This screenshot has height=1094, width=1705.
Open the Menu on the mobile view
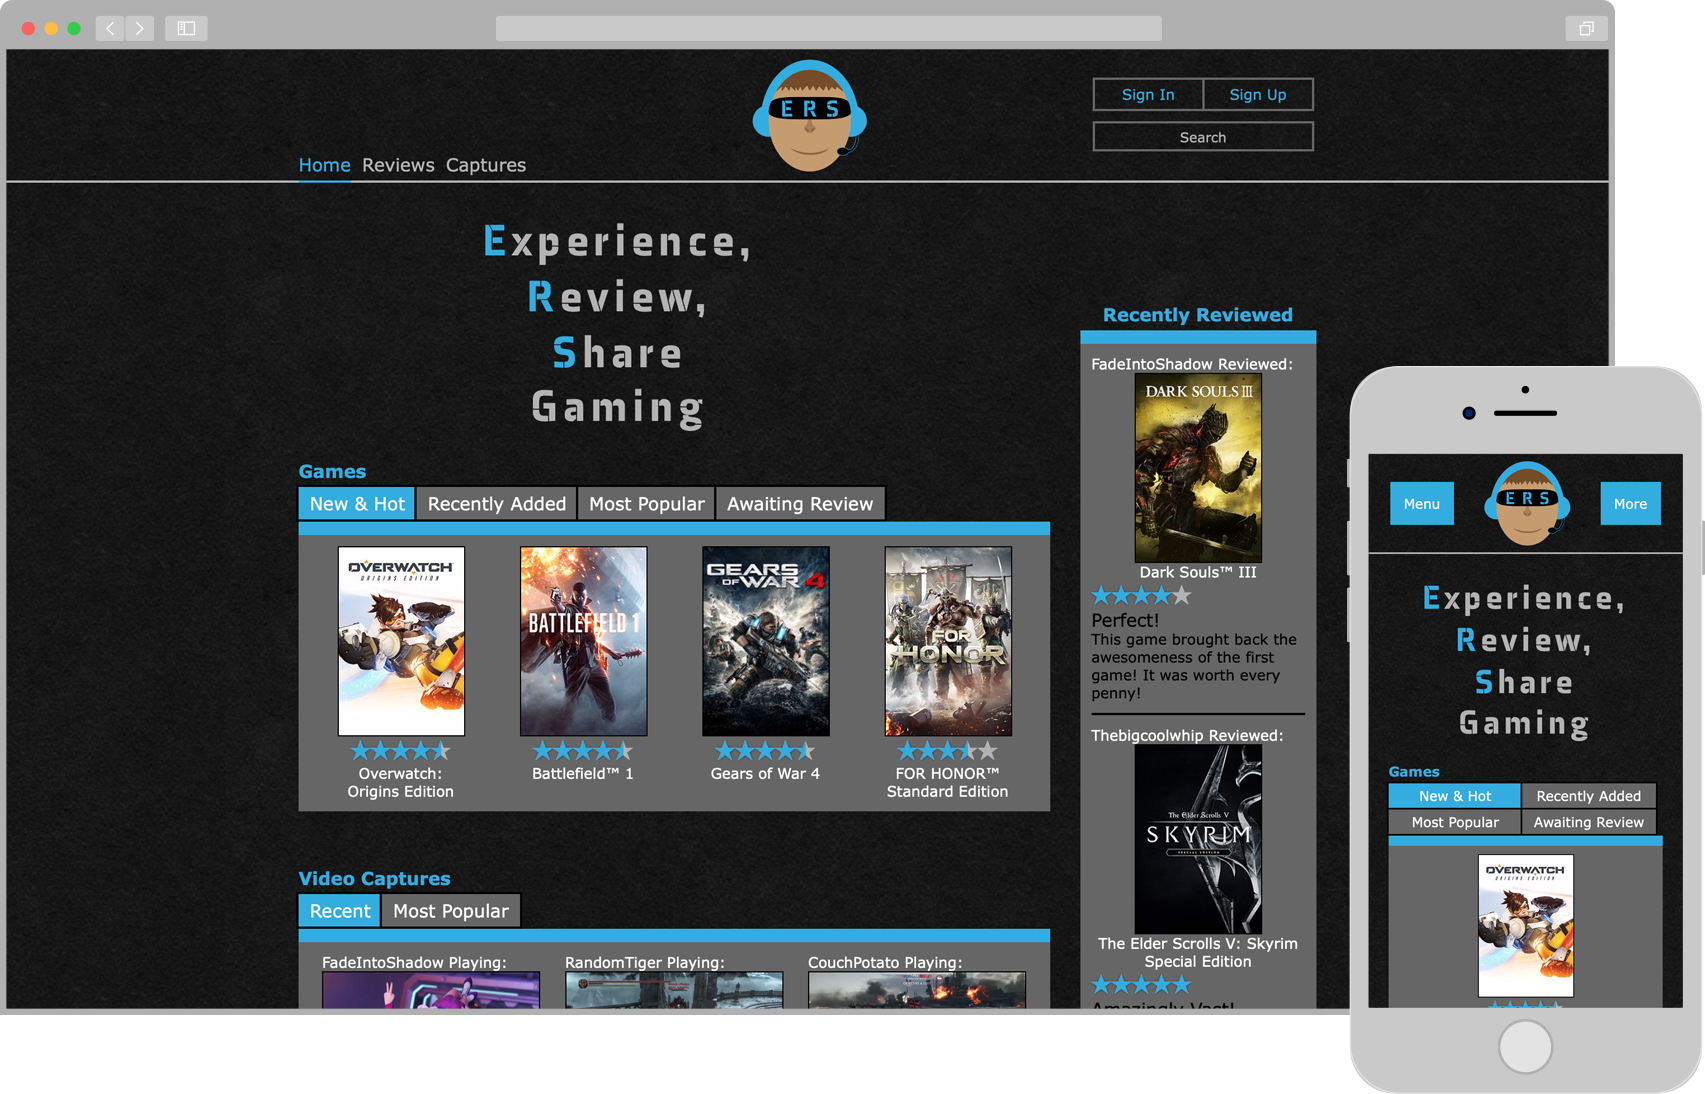1421,504
